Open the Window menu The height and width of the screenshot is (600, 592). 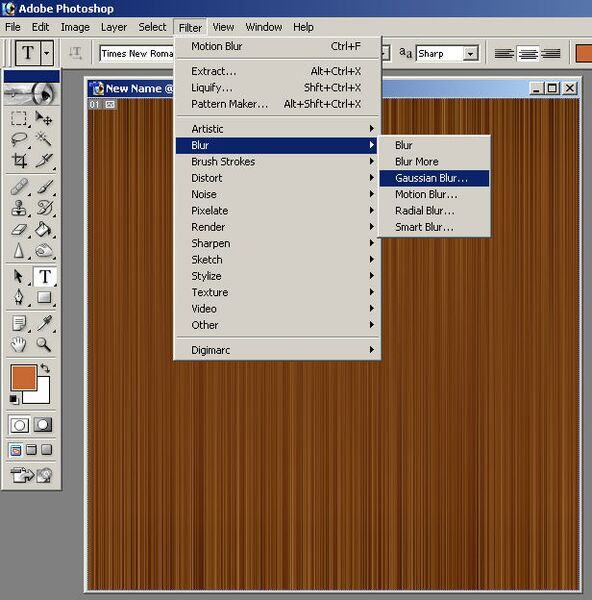(x=264, y=27)
